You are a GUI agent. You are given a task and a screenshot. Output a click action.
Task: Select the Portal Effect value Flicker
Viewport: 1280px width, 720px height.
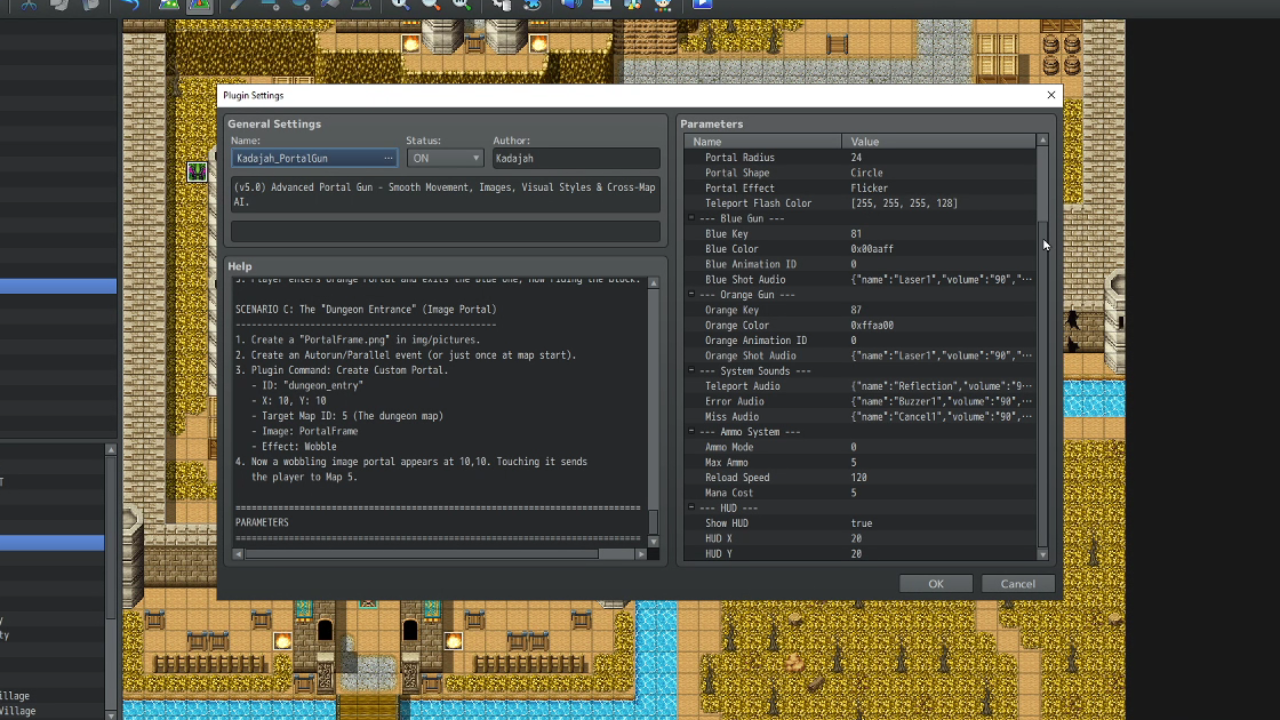tap(869, 188)
